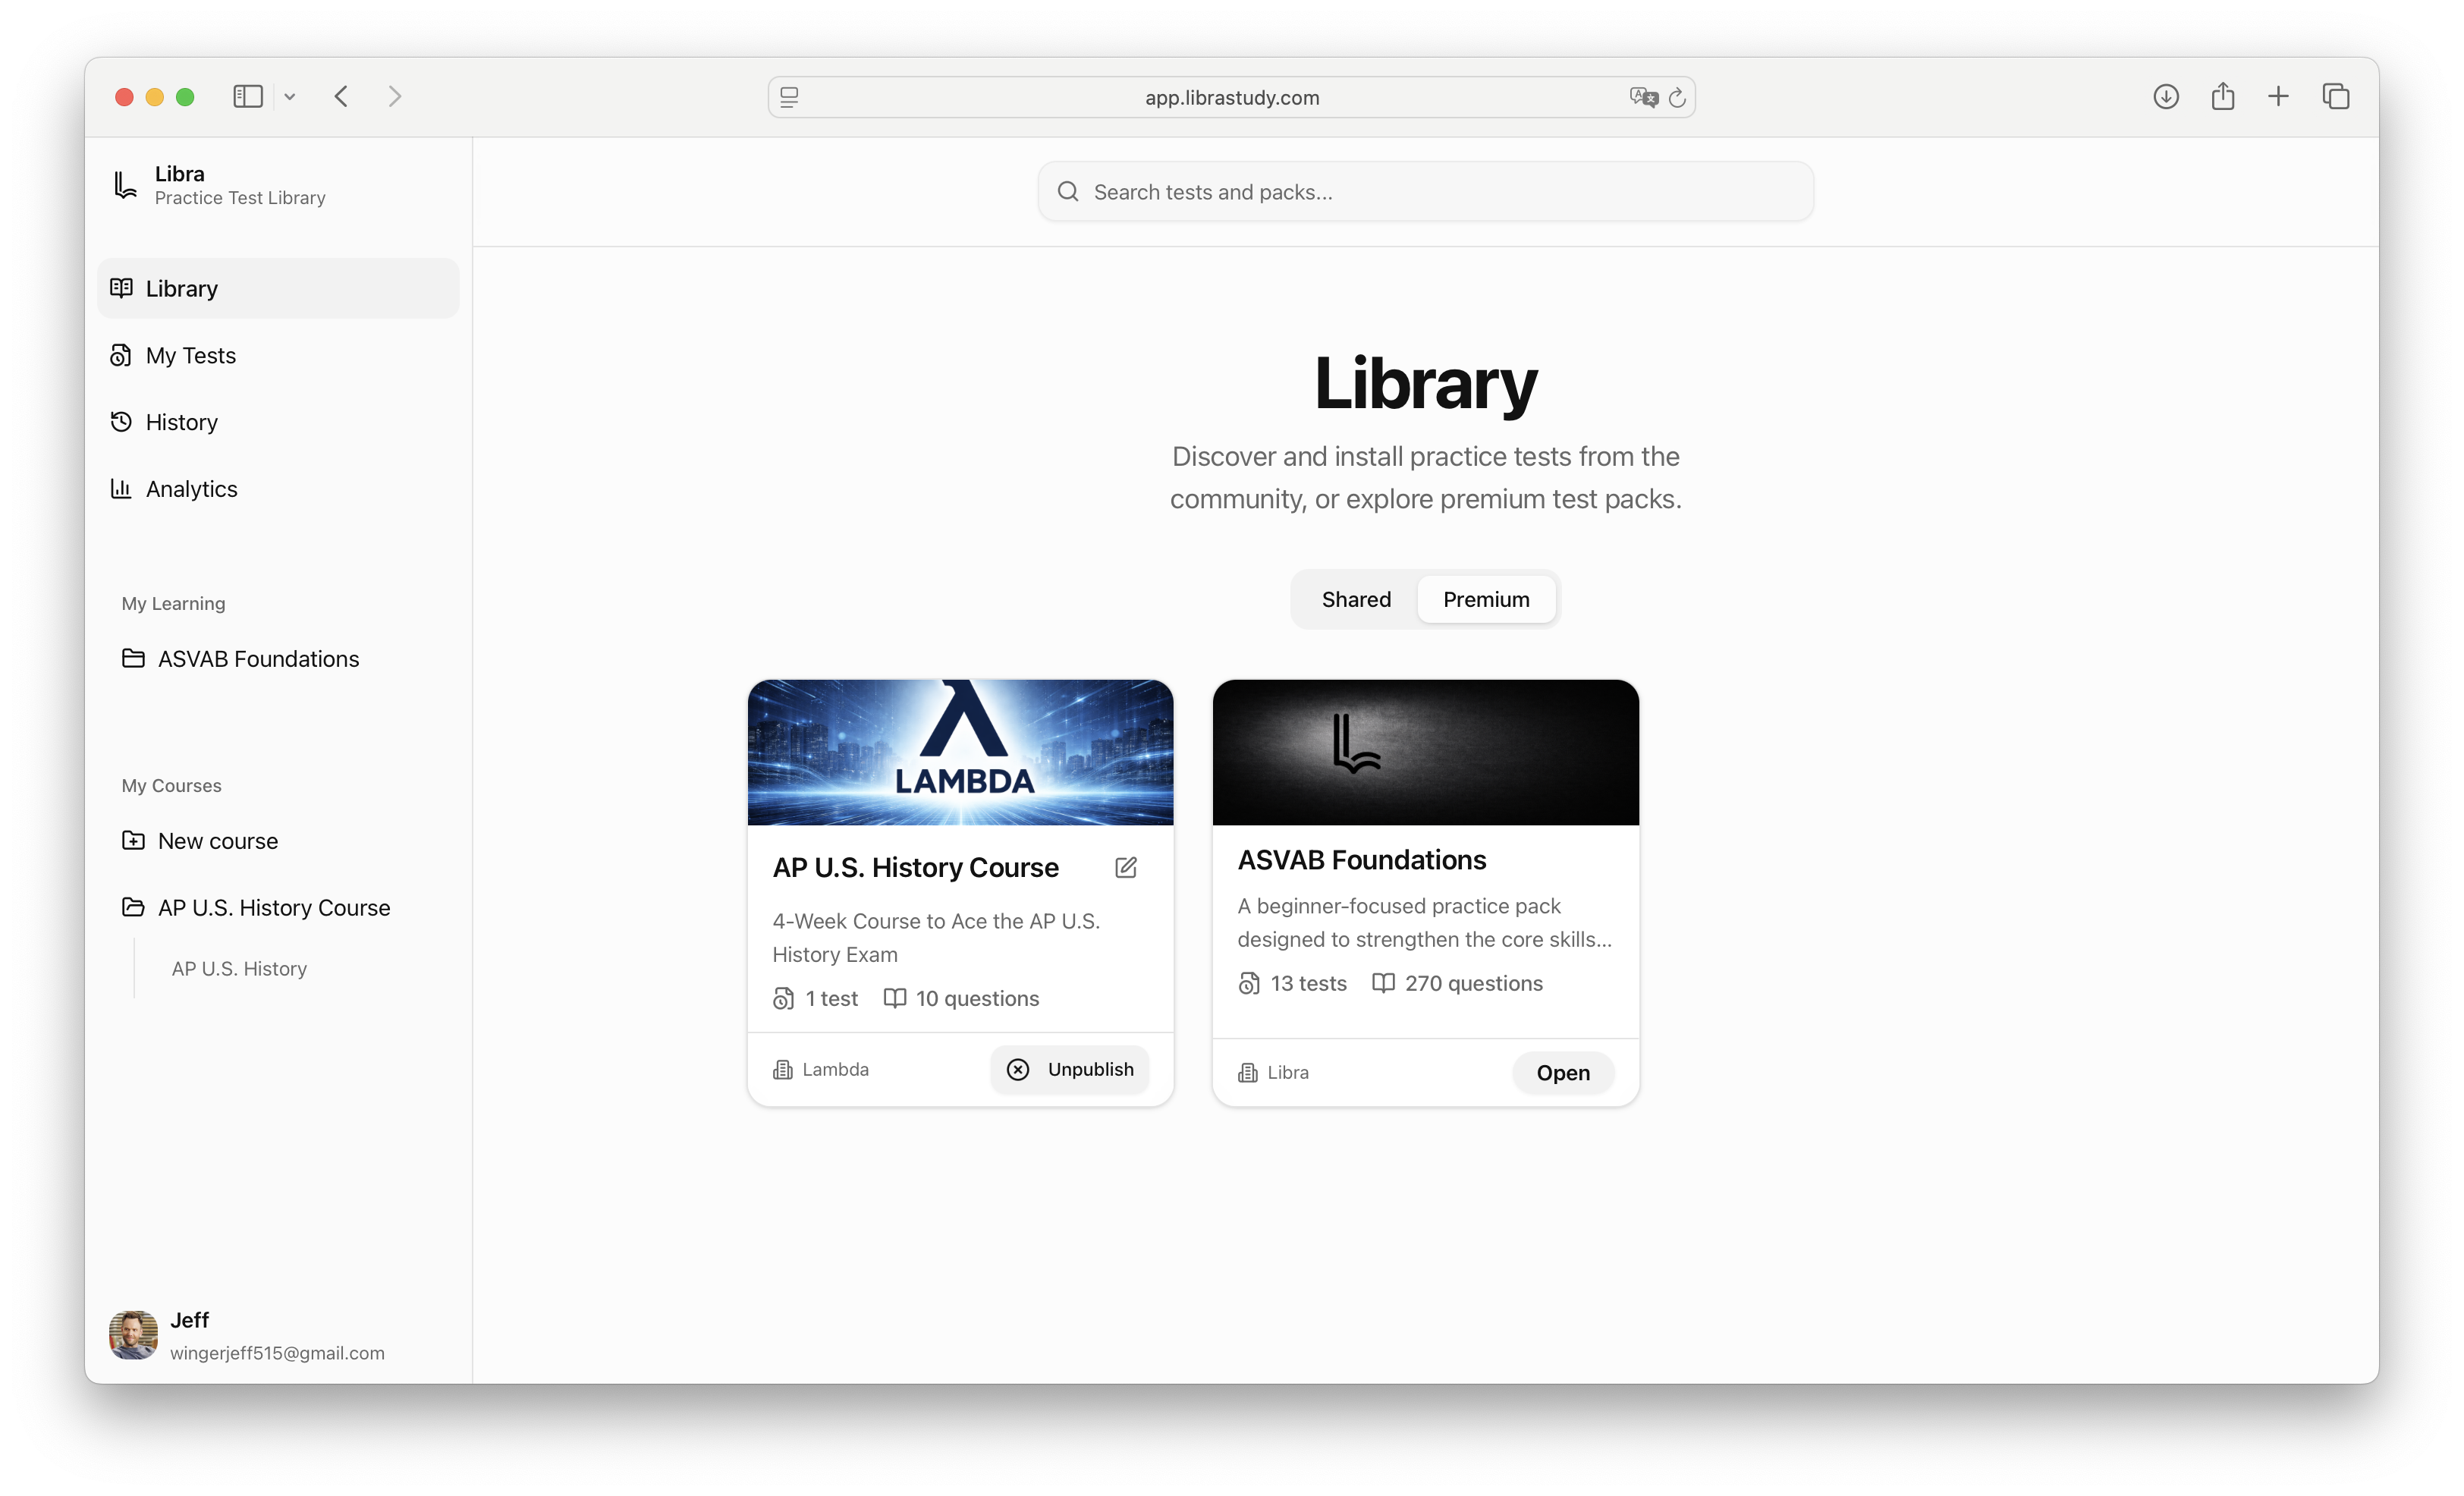Image resolution: width=2464 pixels, height=1496 pixels.
Task: Open the sidebar chevron dropdown next to sidebar toggle
Action: pyautogui.click(x=290, y=96)
